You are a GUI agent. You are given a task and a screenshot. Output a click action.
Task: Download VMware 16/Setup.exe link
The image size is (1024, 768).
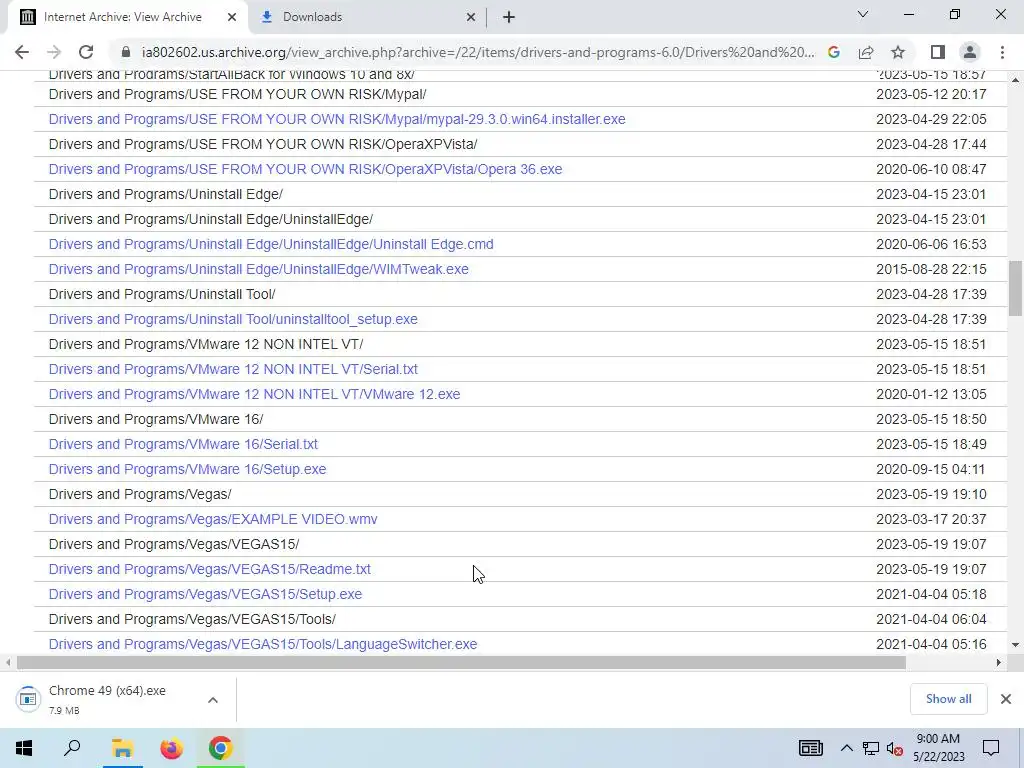pos(187,469)
